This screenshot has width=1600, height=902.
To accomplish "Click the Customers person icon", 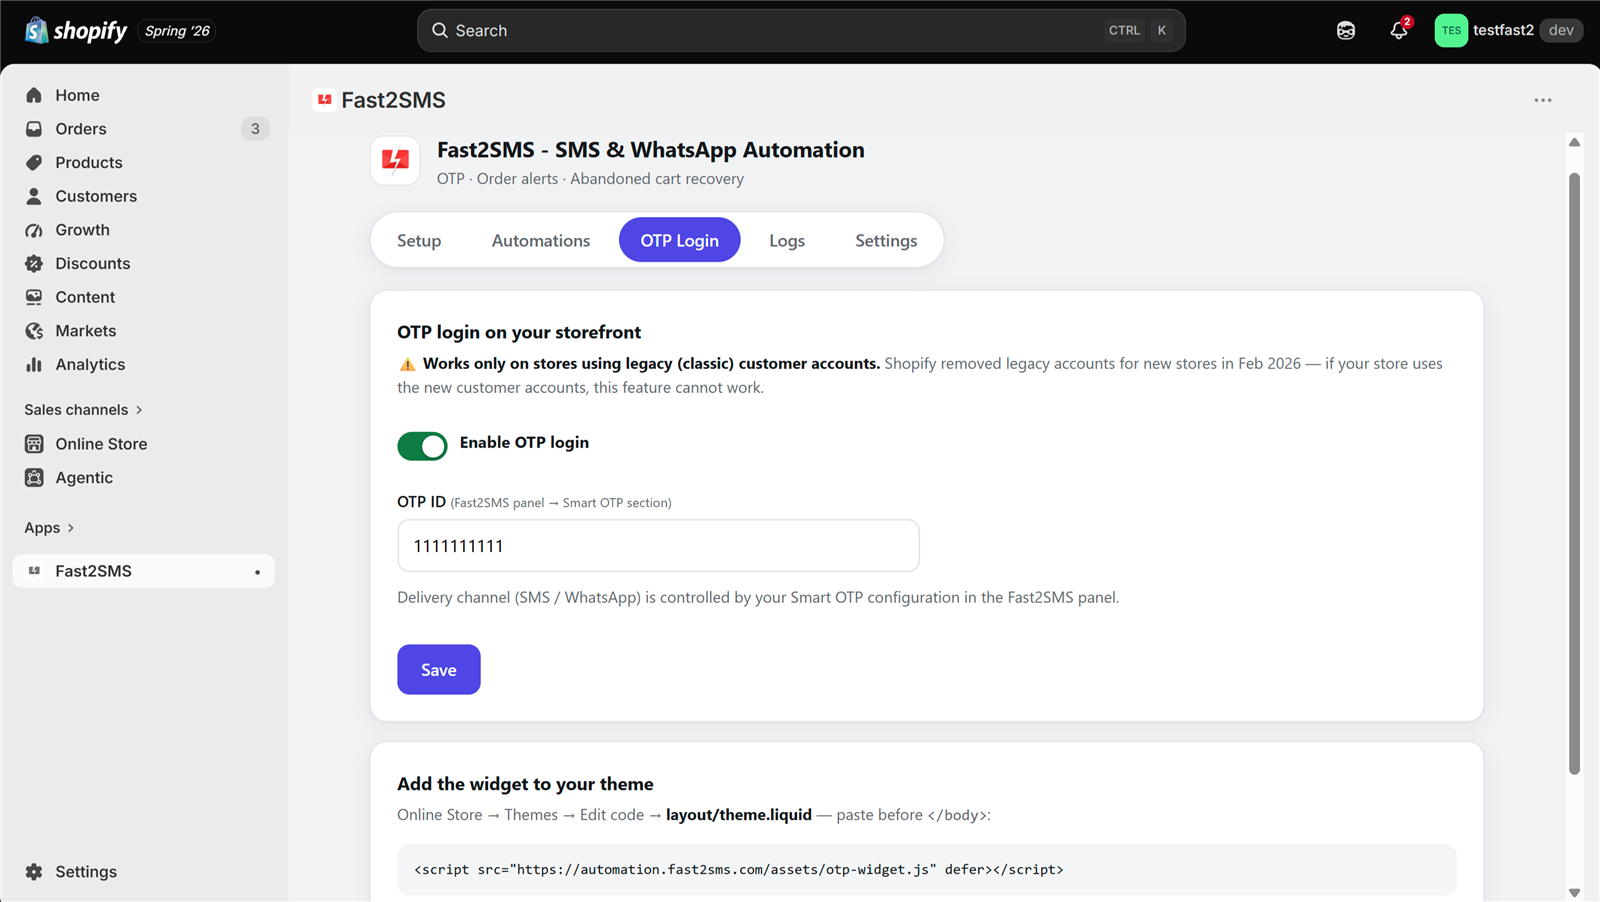I will pyautogui.click(x=34, y=196).
